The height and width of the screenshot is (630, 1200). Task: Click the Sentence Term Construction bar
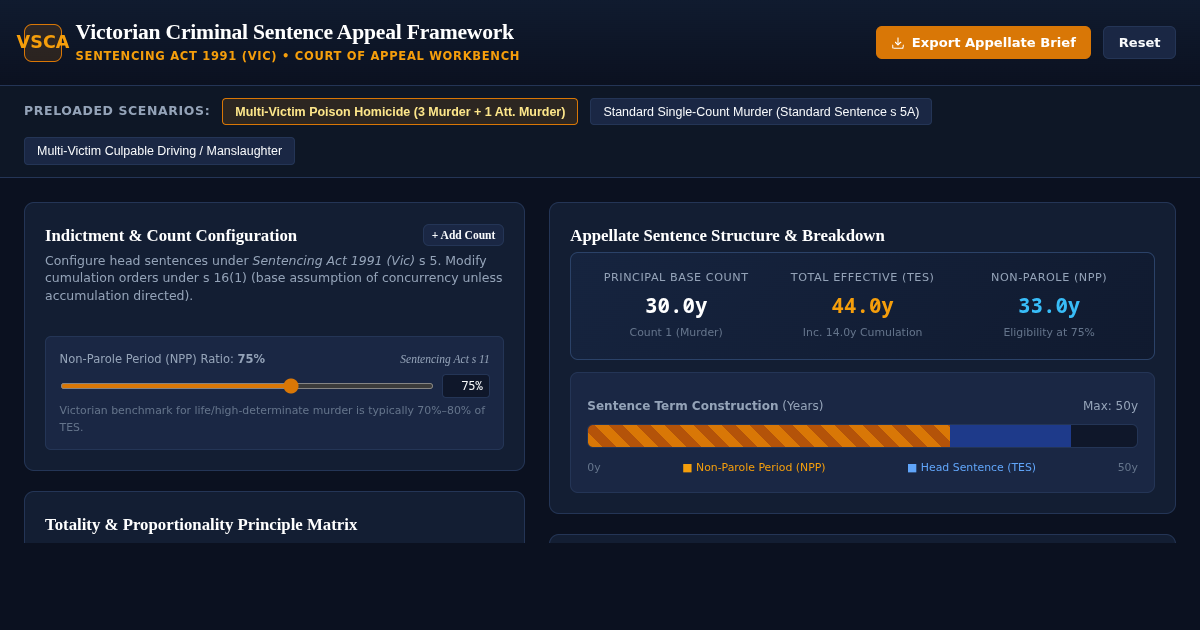click(862, 436)
